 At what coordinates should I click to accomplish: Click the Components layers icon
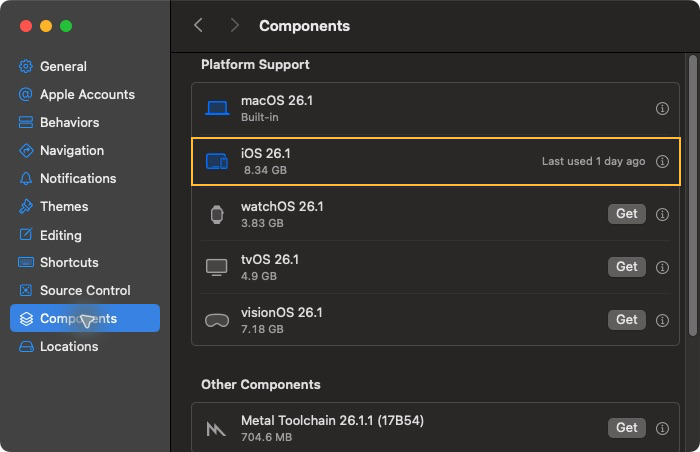tap(26, 318)
